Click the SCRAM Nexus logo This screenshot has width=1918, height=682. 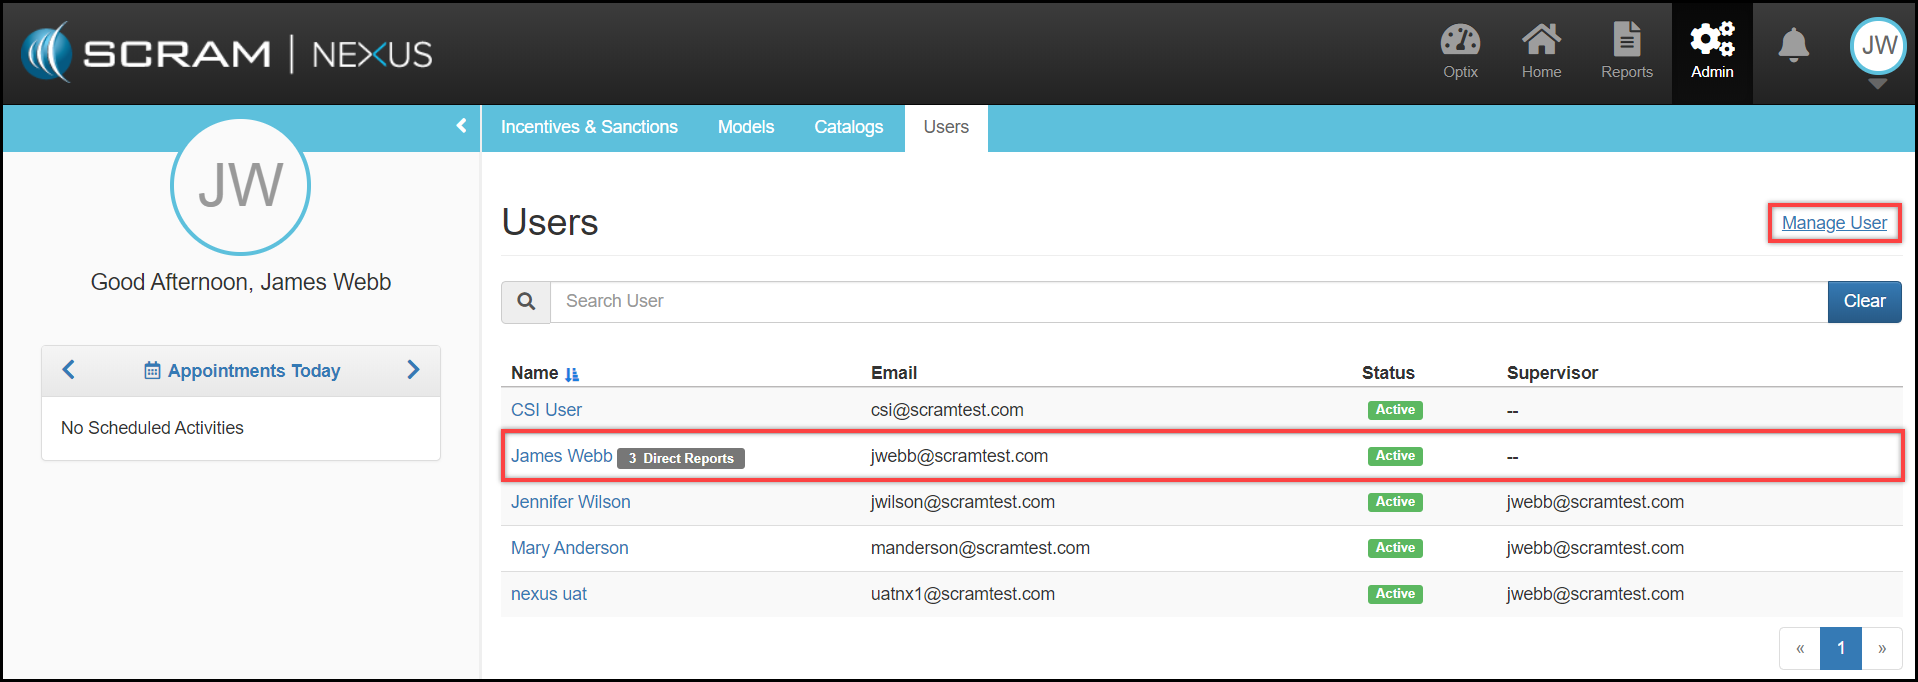point(227,53)
